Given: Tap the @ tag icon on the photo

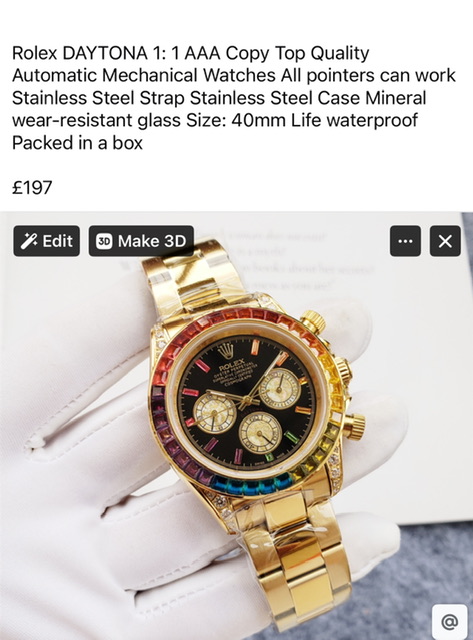Looking at the screenshot, I should click(x=450, y=622).
